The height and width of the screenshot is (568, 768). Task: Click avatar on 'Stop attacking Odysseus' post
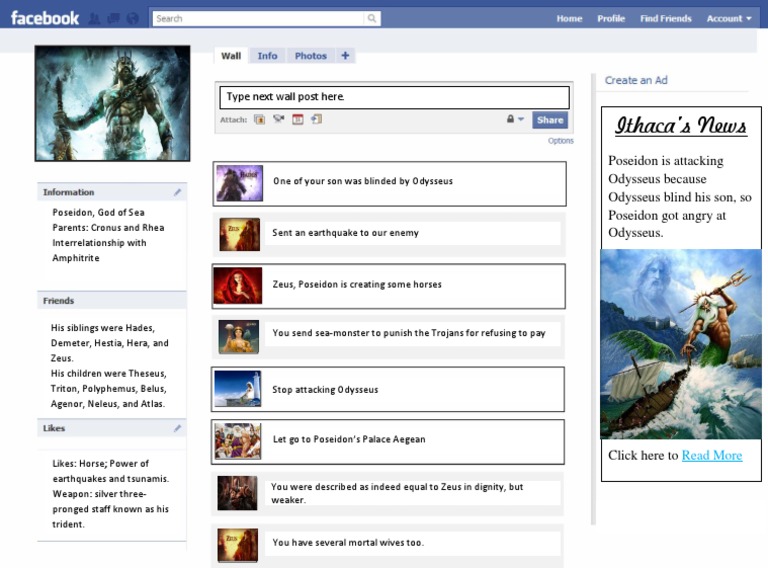point(238,389)
